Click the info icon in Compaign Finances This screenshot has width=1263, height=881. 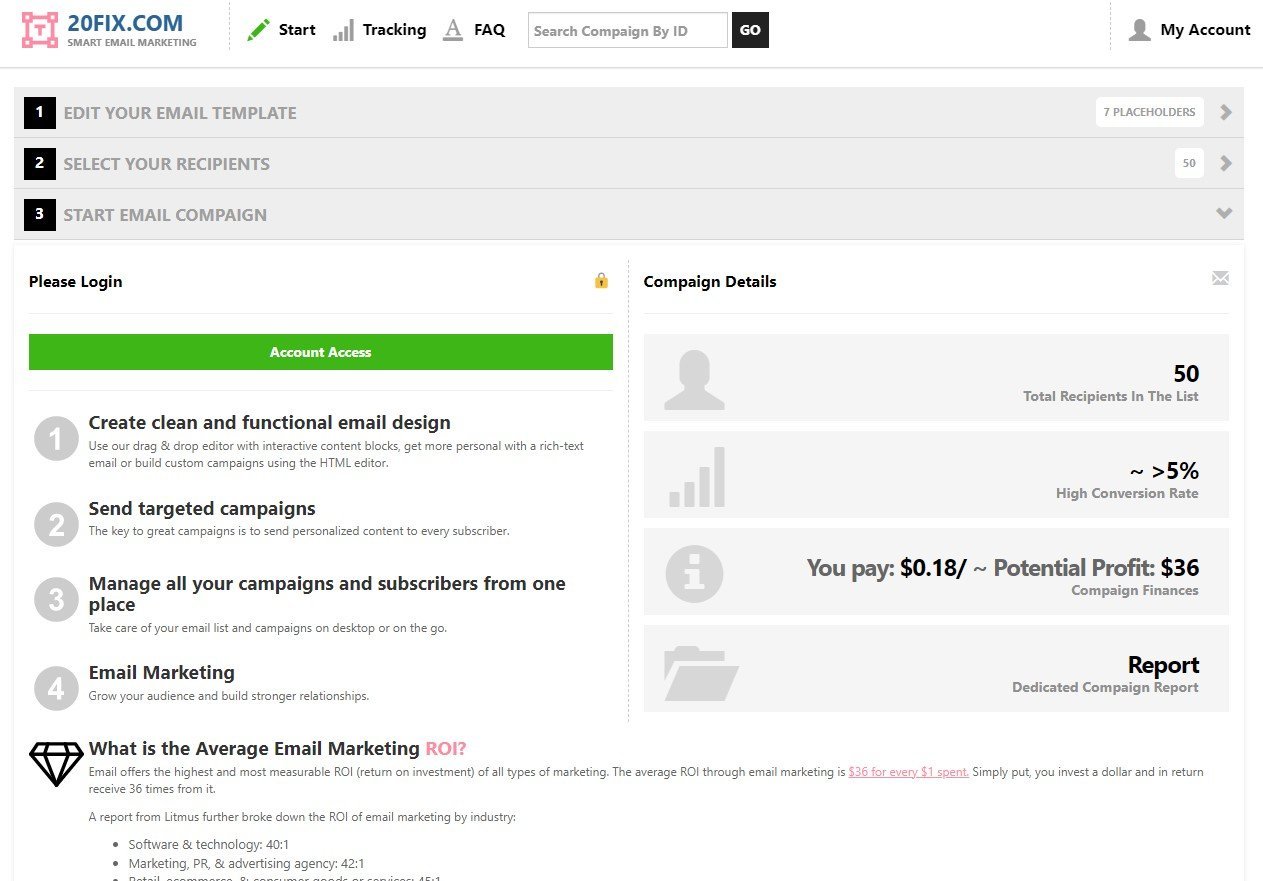click(694, 573)
